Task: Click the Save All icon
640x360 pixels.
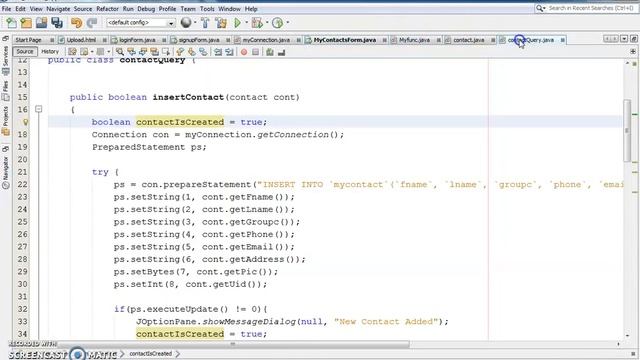Action: (x=57, y=23)
